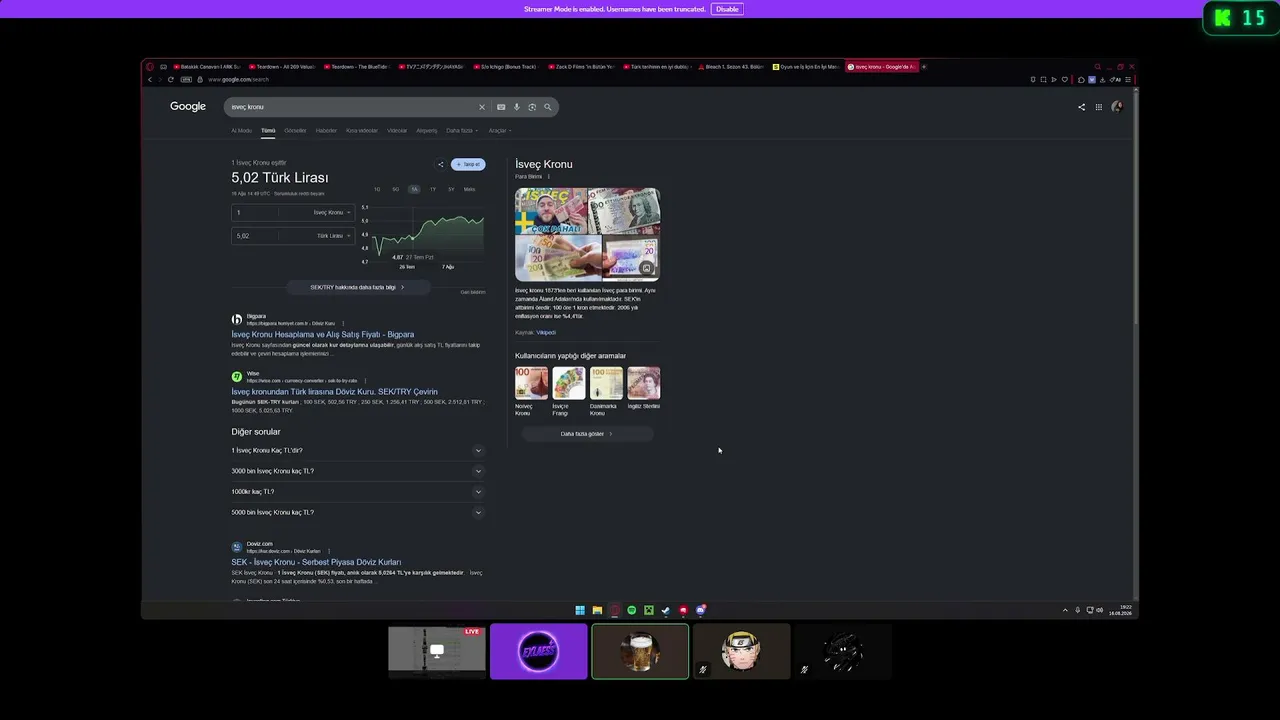The image size is (1280, 720).
Task: Open File Explorer from the taskbar
Action: pos(597,610)
